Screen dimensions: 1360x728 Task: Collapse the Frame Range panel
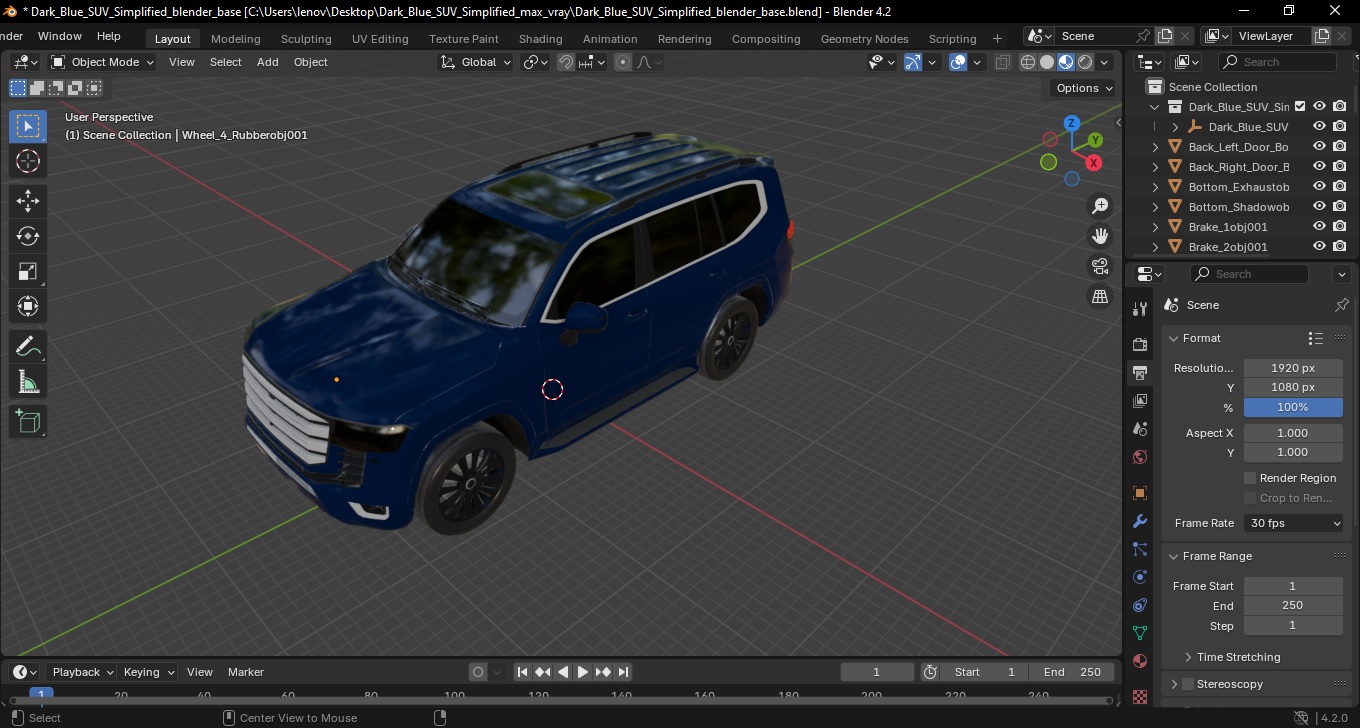1174,556
